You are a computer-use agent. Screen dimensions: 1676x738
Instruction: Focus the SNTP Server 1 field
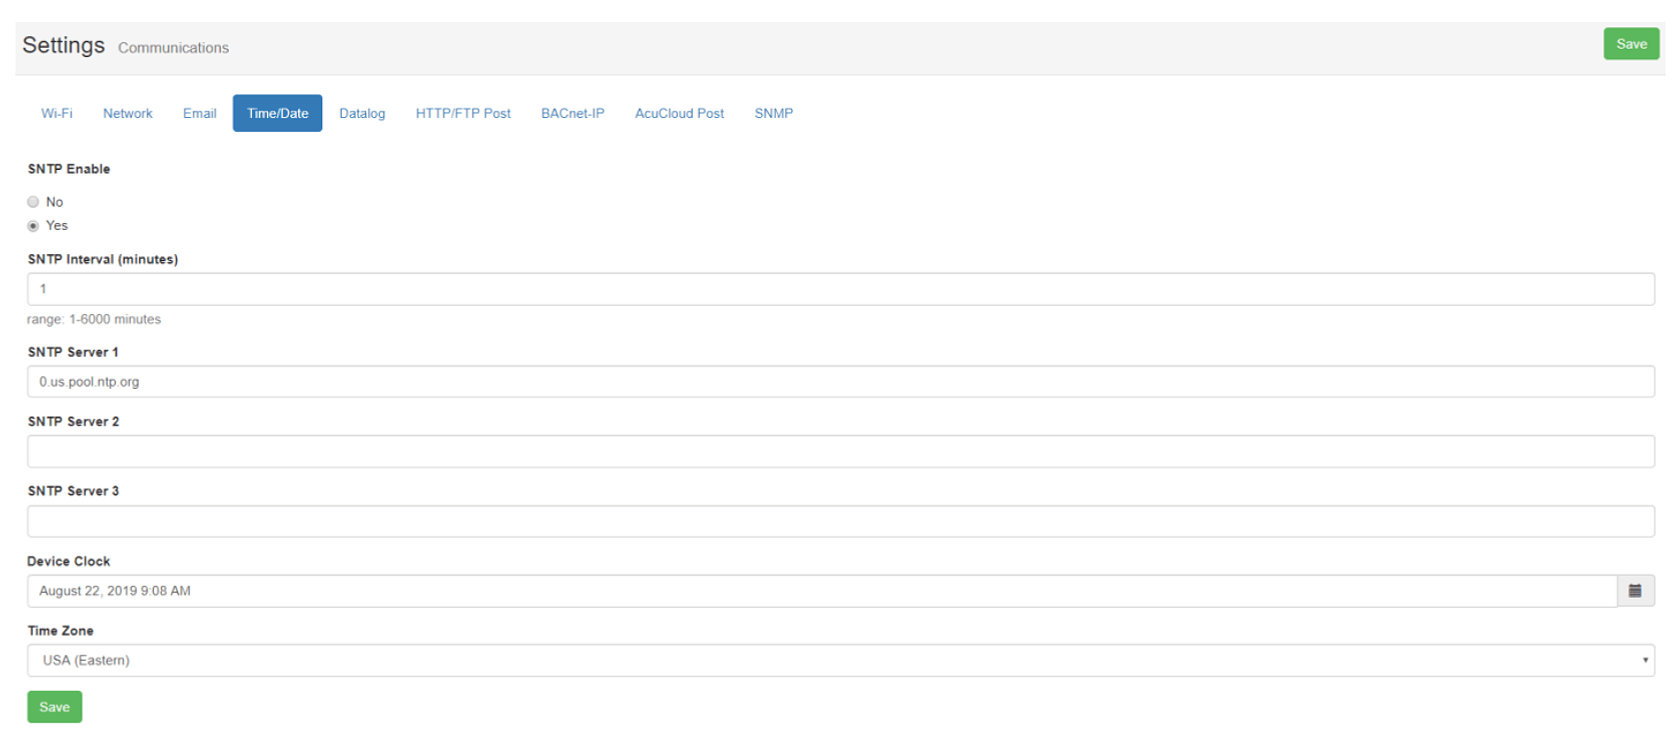pyautogui.click(x=840, y=382)
